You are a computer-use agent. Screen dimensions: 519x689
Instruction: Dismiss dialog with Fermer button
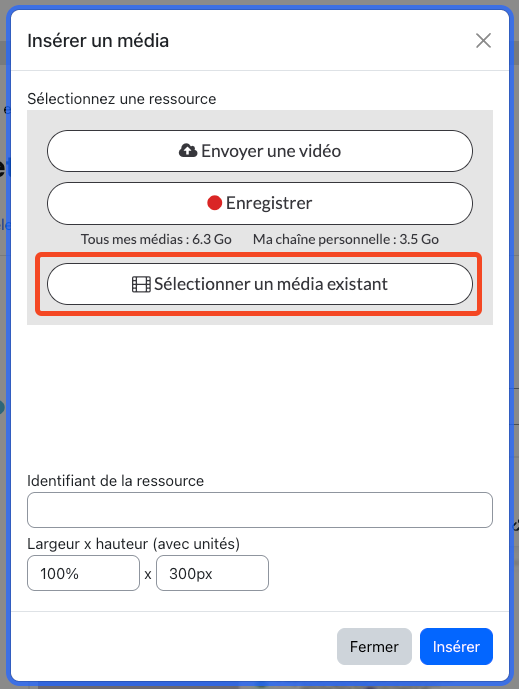[374, 646]
